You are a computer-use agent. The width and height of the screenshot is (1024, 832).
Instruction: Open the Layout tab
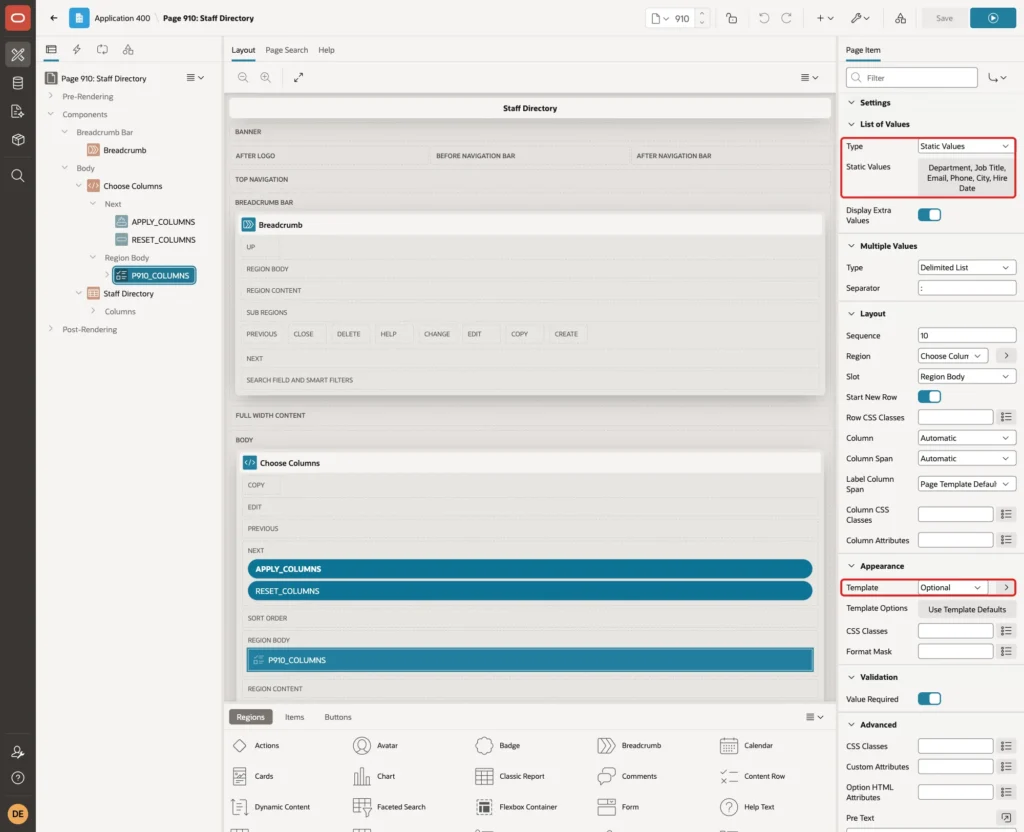(x=243, y=50)
